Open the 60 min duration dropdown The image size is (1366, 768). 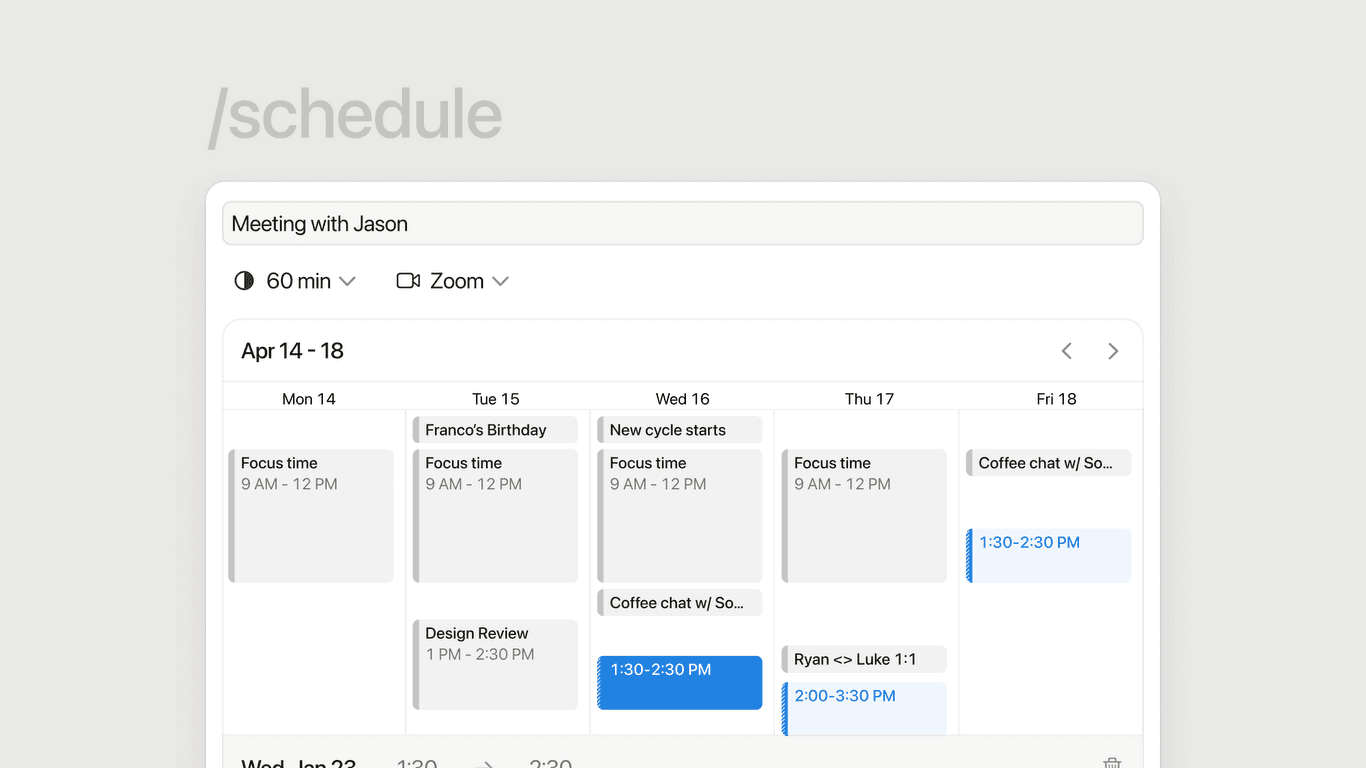(298, 281)
